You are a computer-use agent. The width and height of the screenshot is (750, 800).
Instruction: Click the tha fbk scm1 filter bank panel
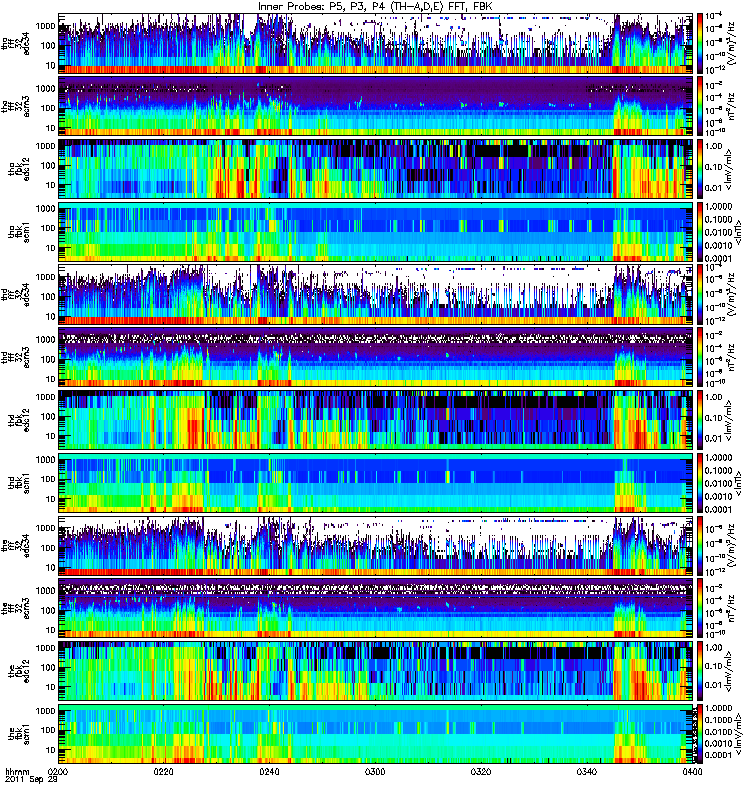(x=376, y=232)
